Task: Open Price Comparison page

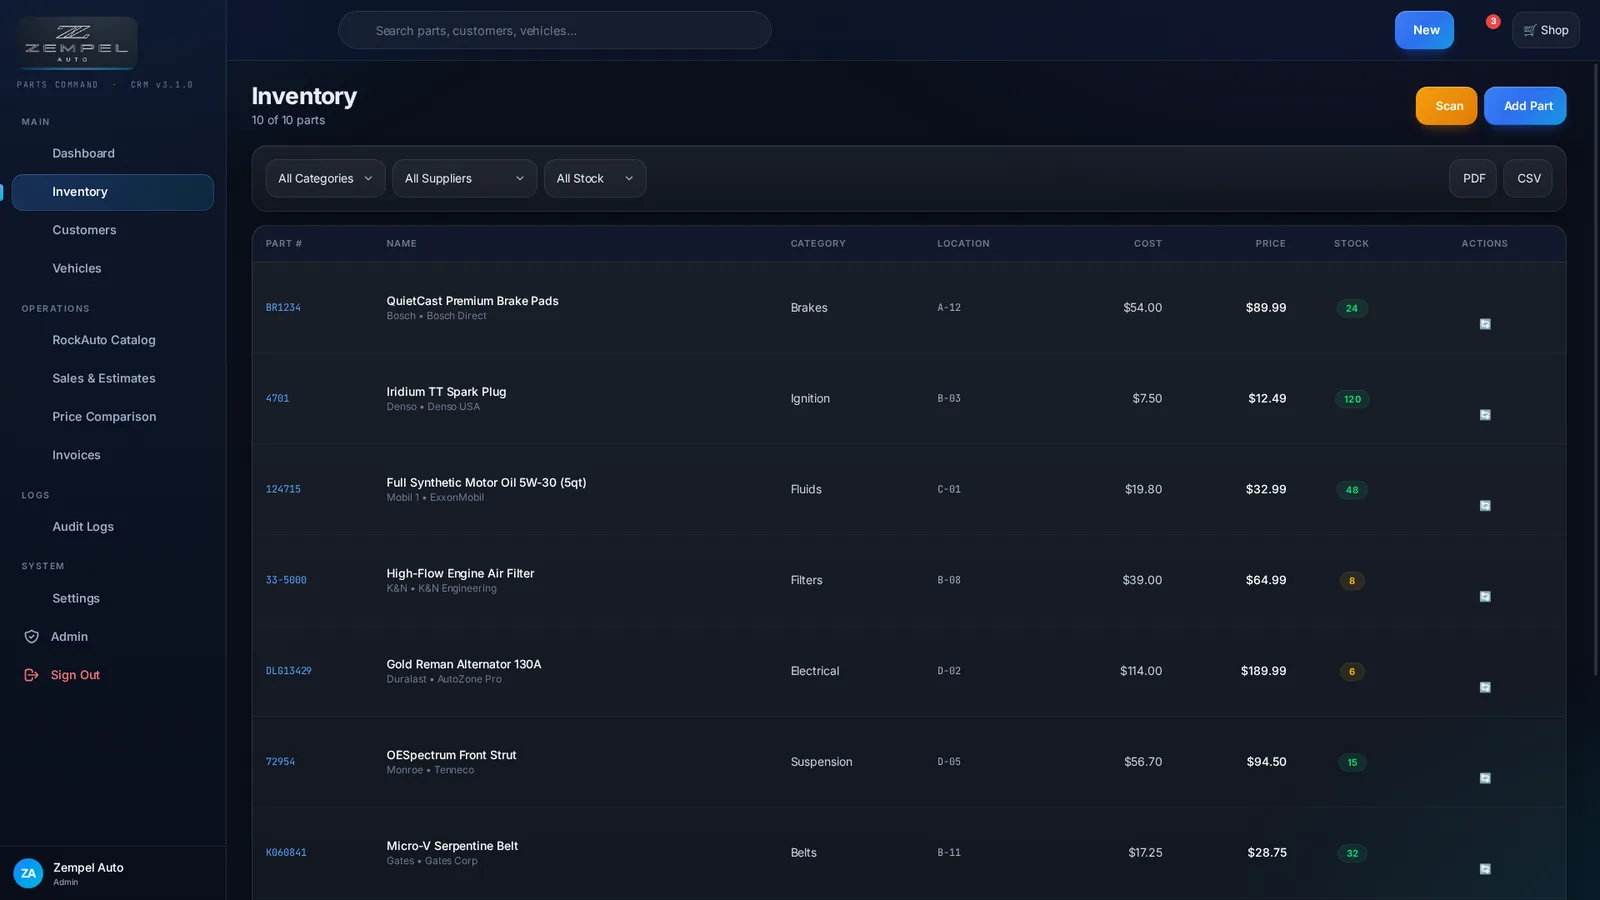Action: click(112, 417)
